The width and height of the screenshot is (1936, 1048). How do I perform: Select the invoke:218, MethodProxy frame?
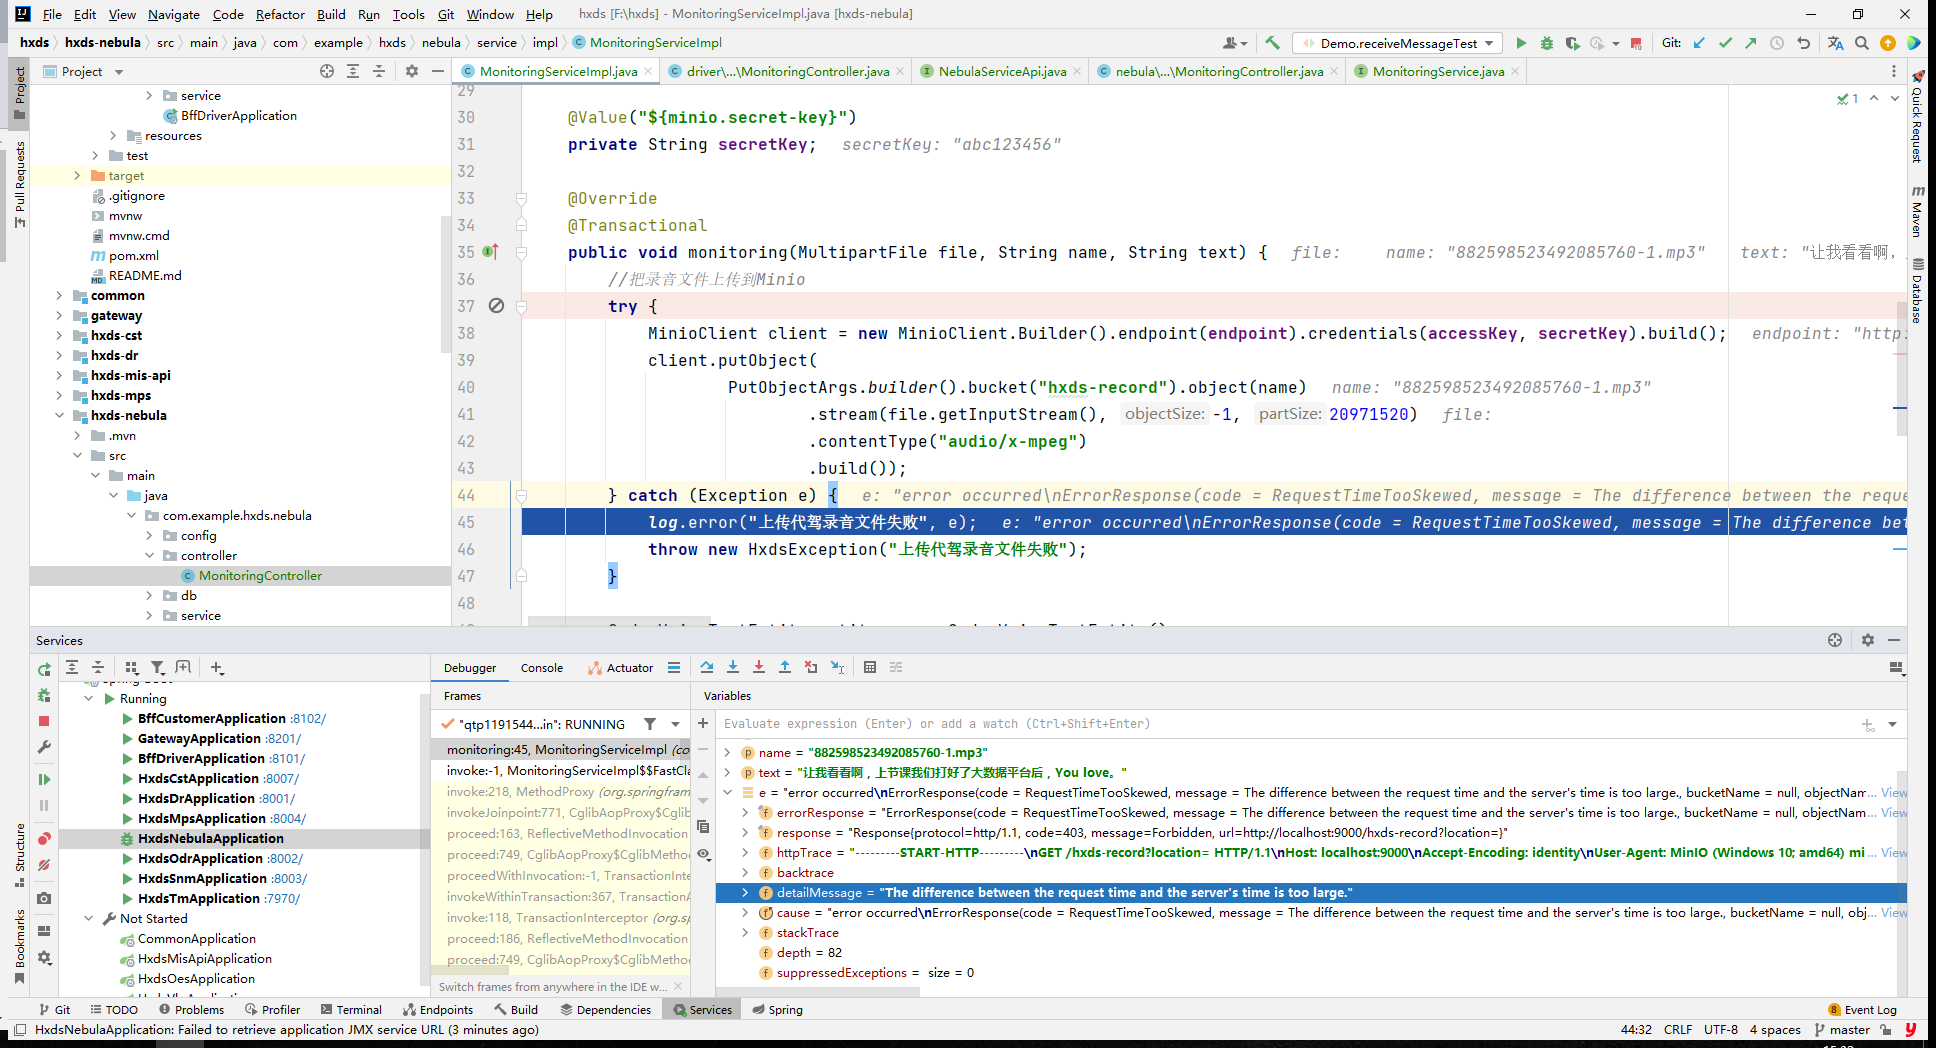(x=567, y=791)
